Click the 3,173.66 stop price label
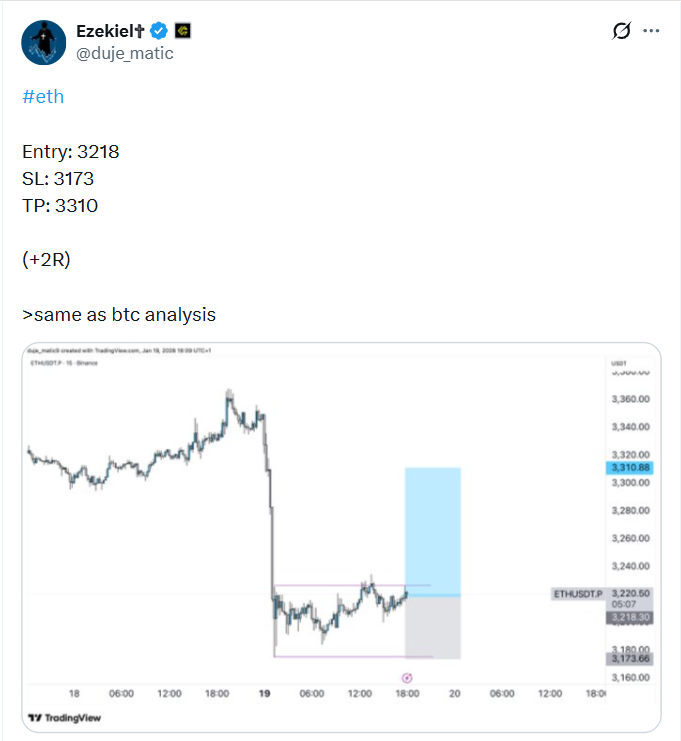 (x=629, y=658)
